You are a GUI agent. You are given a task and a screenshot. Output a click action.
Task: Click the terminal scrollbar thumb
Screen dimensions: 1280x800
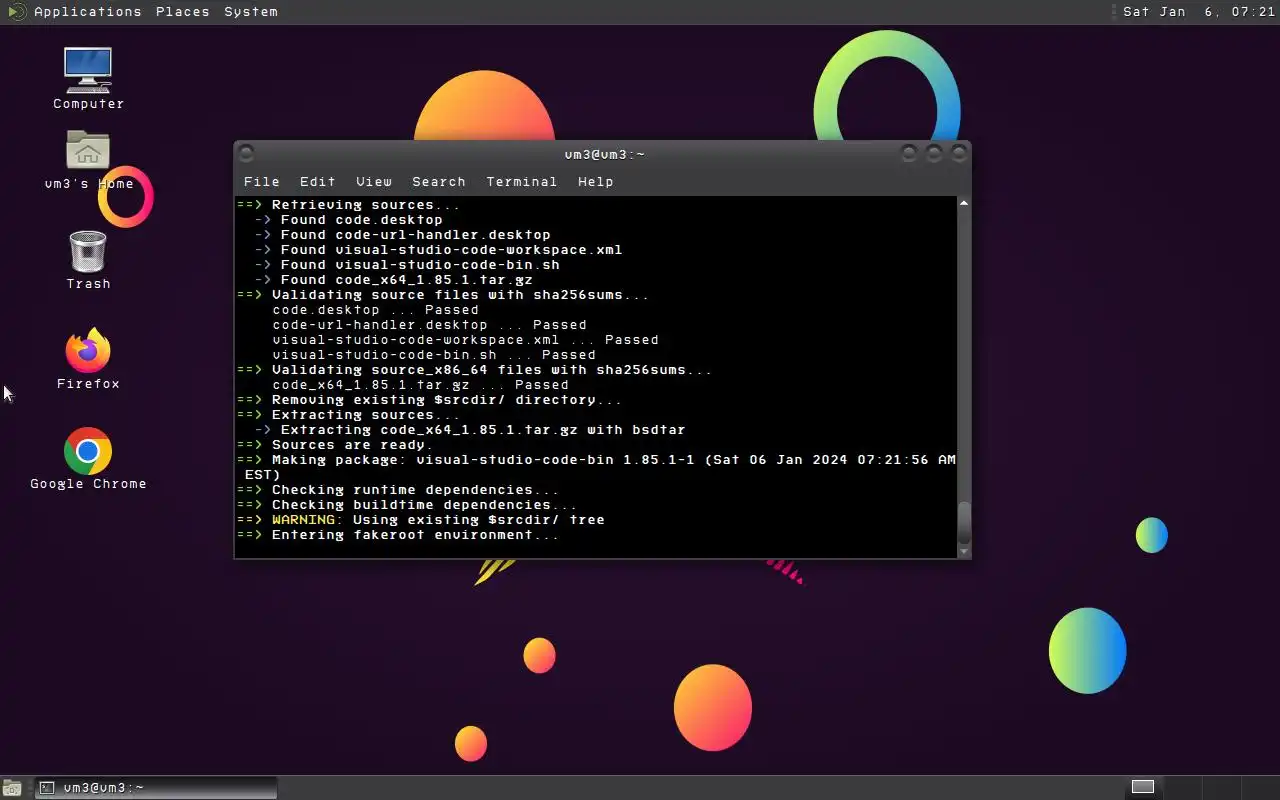pyautogui.click(x=964, y=522)
